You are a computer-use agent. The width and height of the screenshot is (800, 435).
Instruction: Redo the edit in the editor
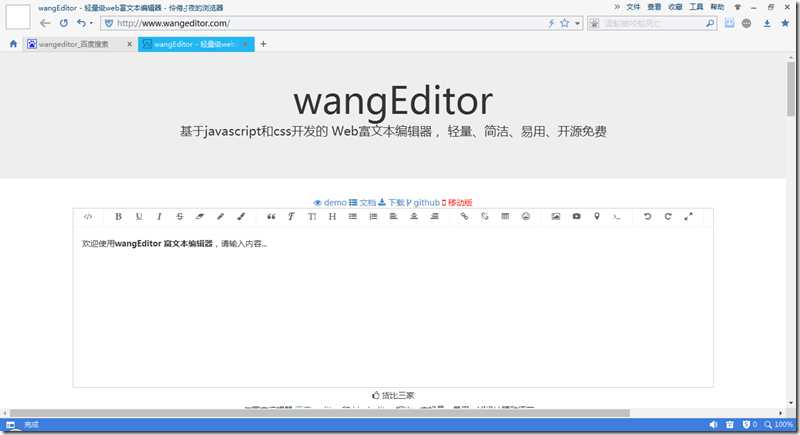point(668,217)
